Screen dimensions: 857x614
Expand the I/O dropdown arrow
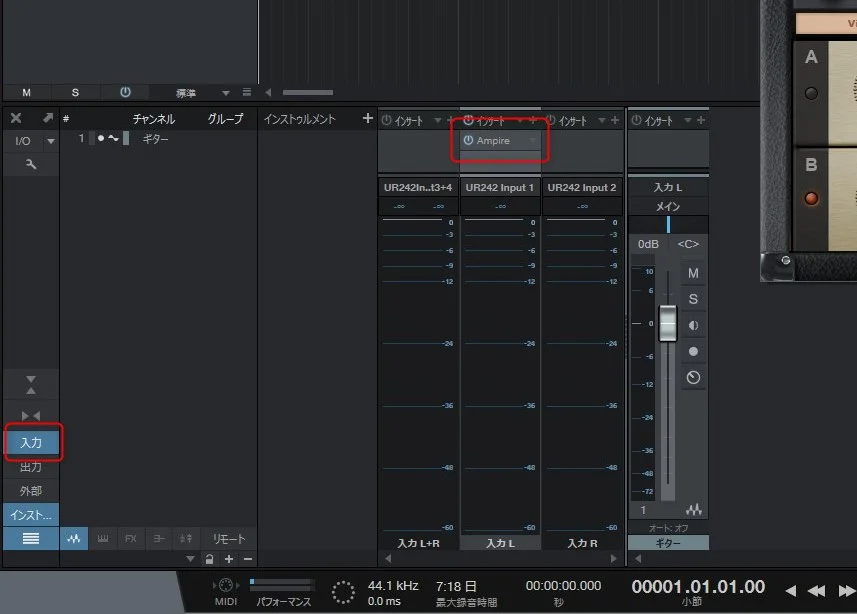click(51, 142)
